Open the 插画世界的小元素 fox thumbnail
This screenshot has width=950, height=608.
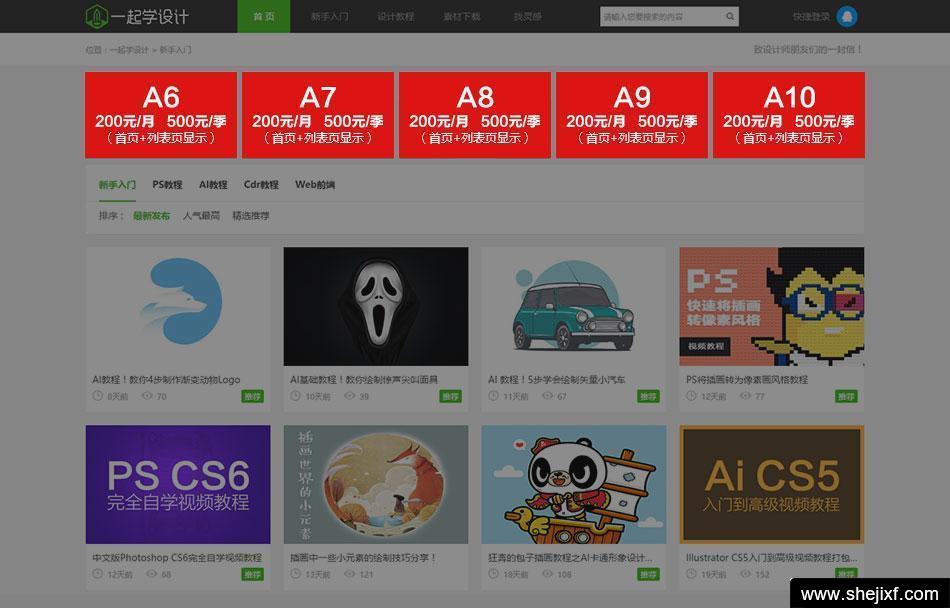(x=376, y=484)
